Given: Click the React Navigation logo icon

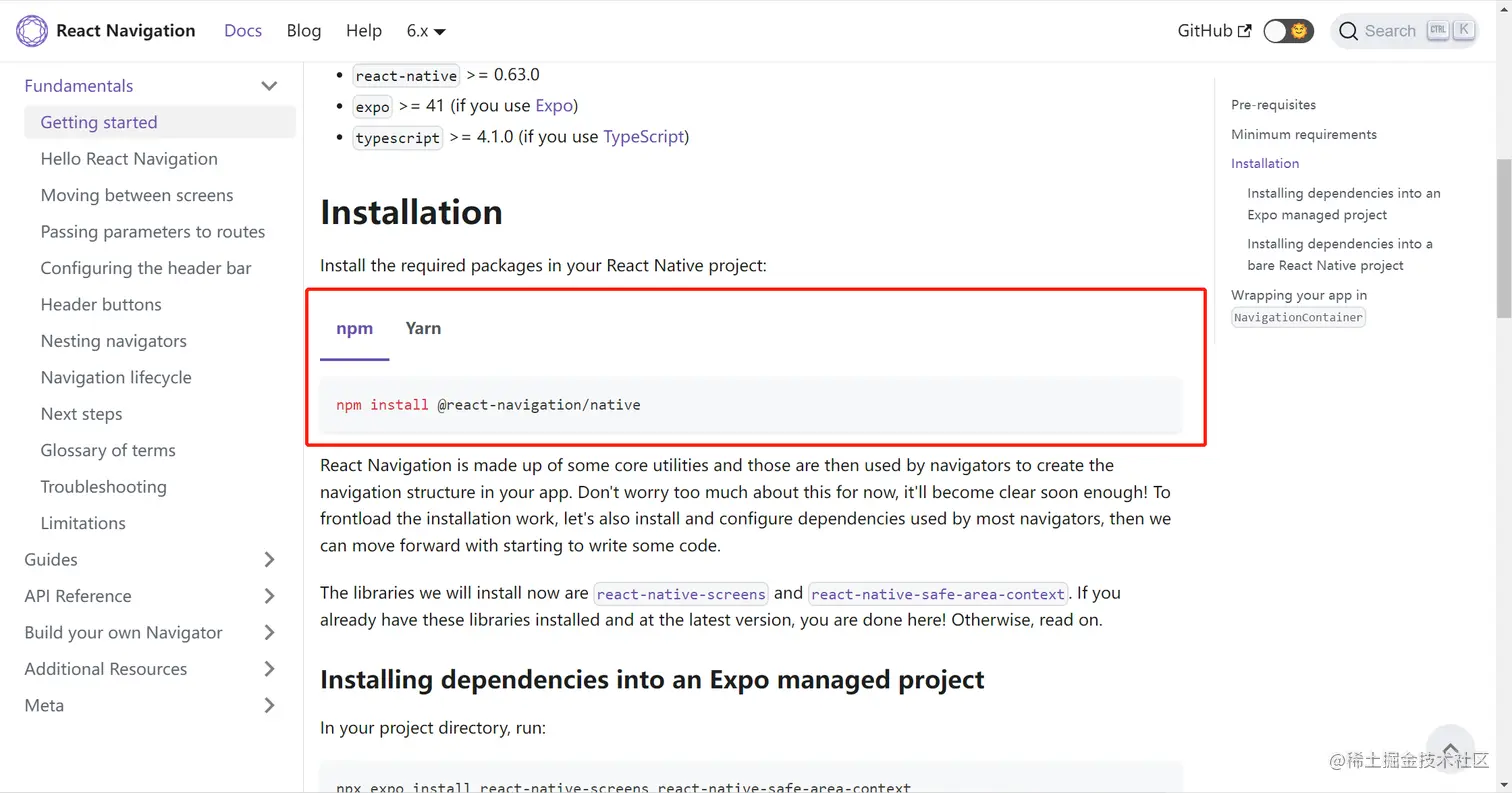Looking at the screenshot, I should pyautogui.click(x=31, y=31).
